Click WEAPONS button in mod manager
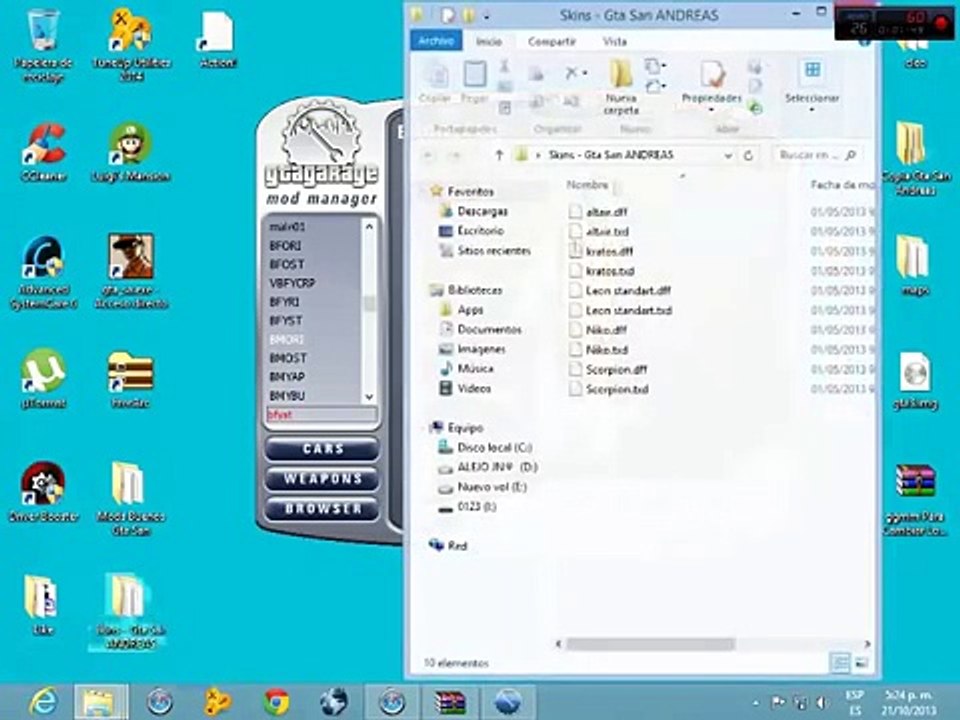This screenshot has width=960, height=720. [322, 479]
